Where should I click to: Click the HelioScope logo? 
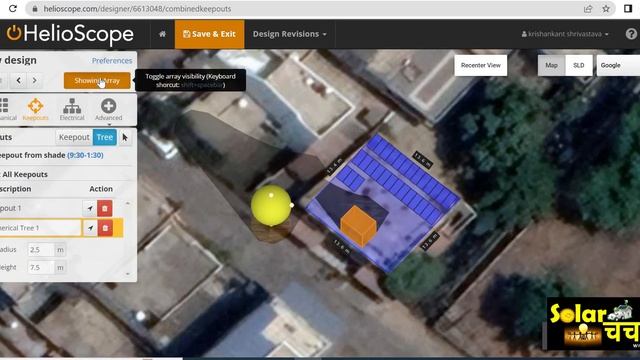[x=70, y=34]
